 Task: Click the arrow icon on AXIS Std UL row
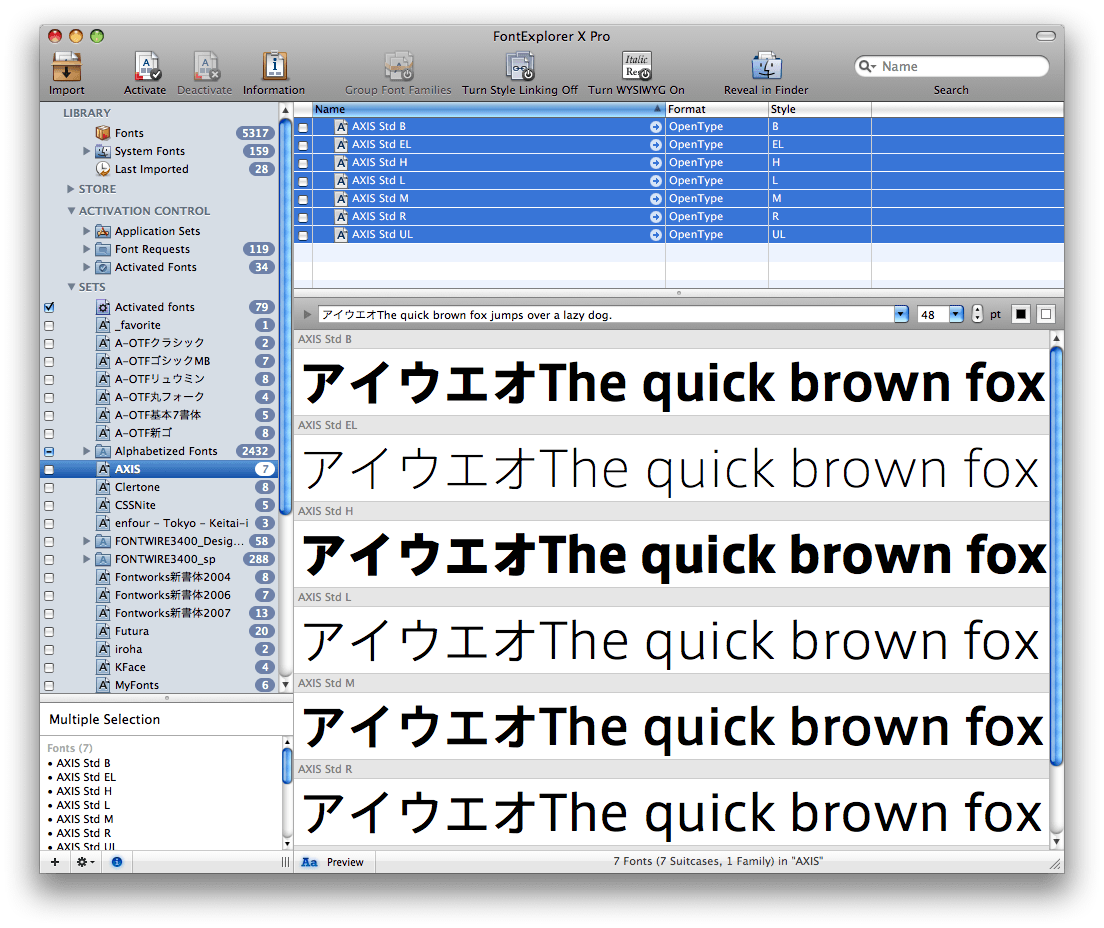click(x=656, y=234)
